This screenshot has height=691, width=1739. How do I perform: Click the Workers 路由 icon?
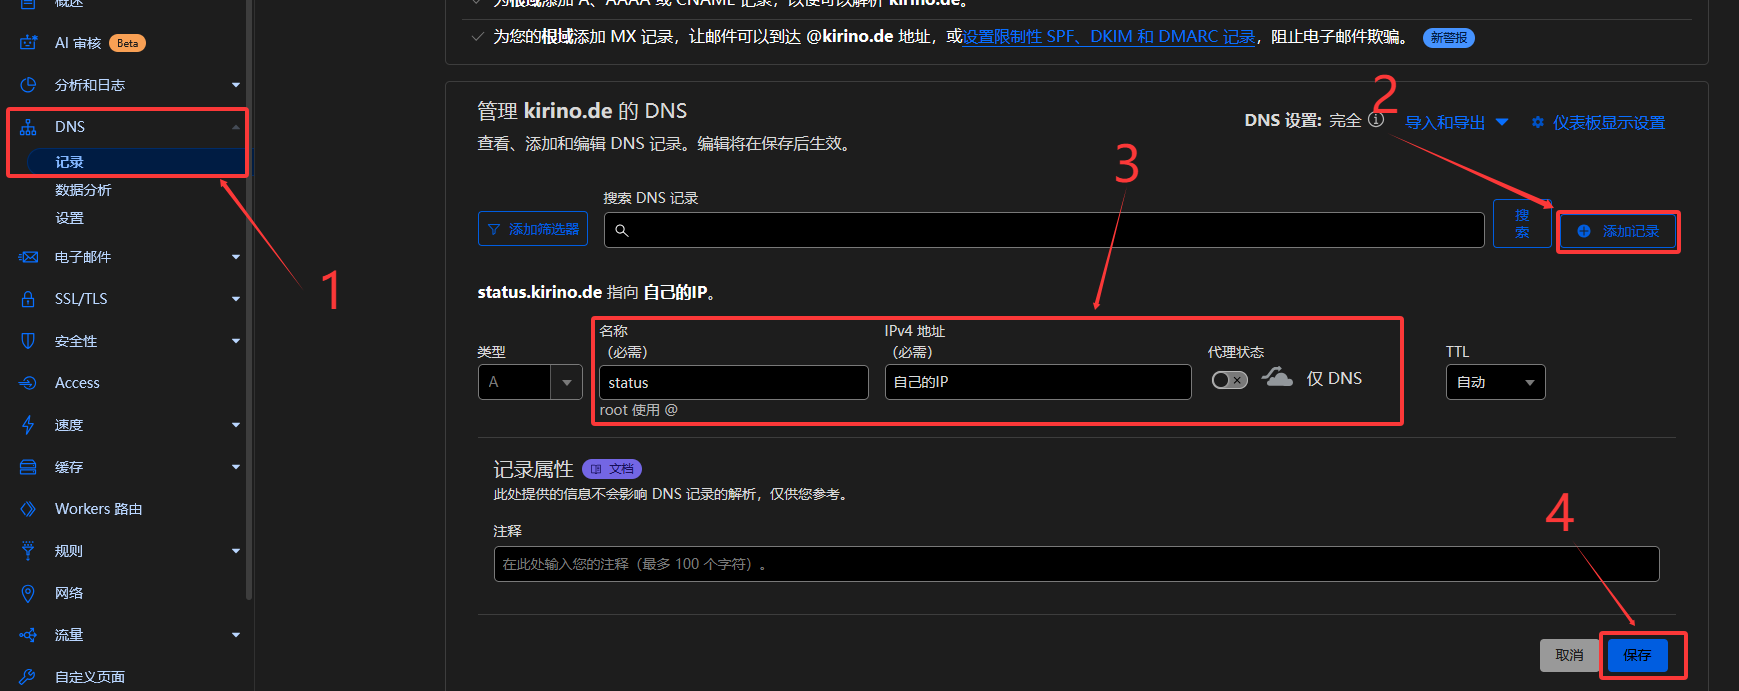(x=28, y=509)
